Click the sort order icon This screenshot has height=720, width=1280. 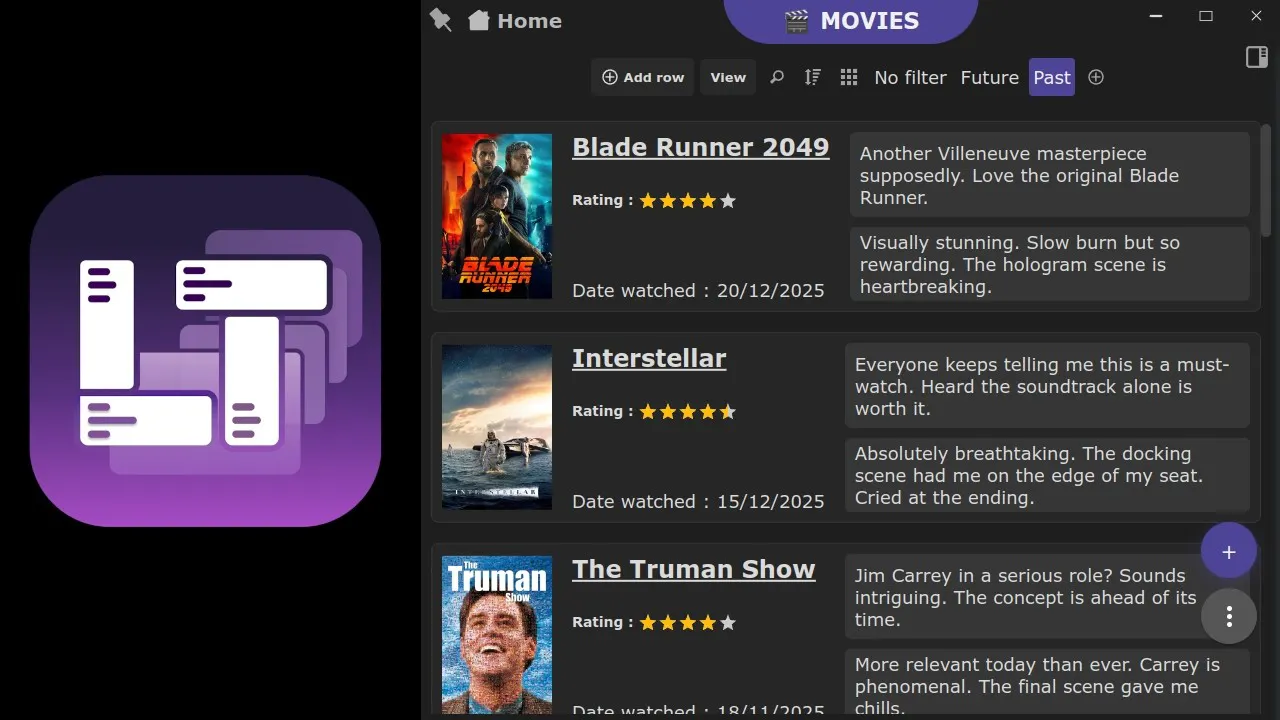812,77
